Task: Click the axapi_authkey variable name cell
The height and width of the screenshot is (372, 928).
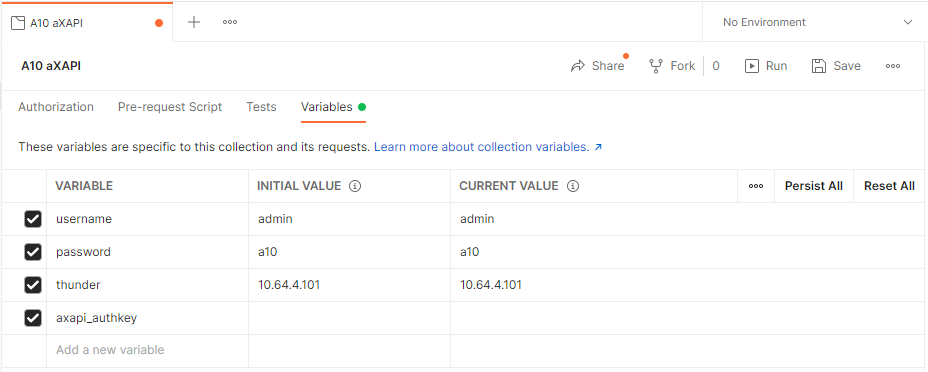Action: pos(147,318)
